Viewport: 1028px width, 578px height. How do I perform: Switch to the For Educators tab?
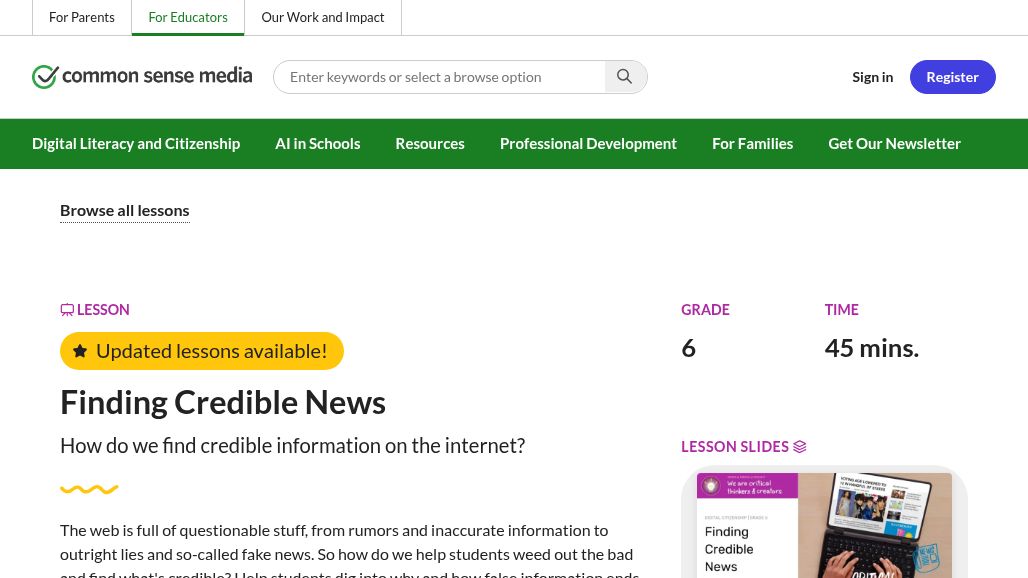[188, 17]
